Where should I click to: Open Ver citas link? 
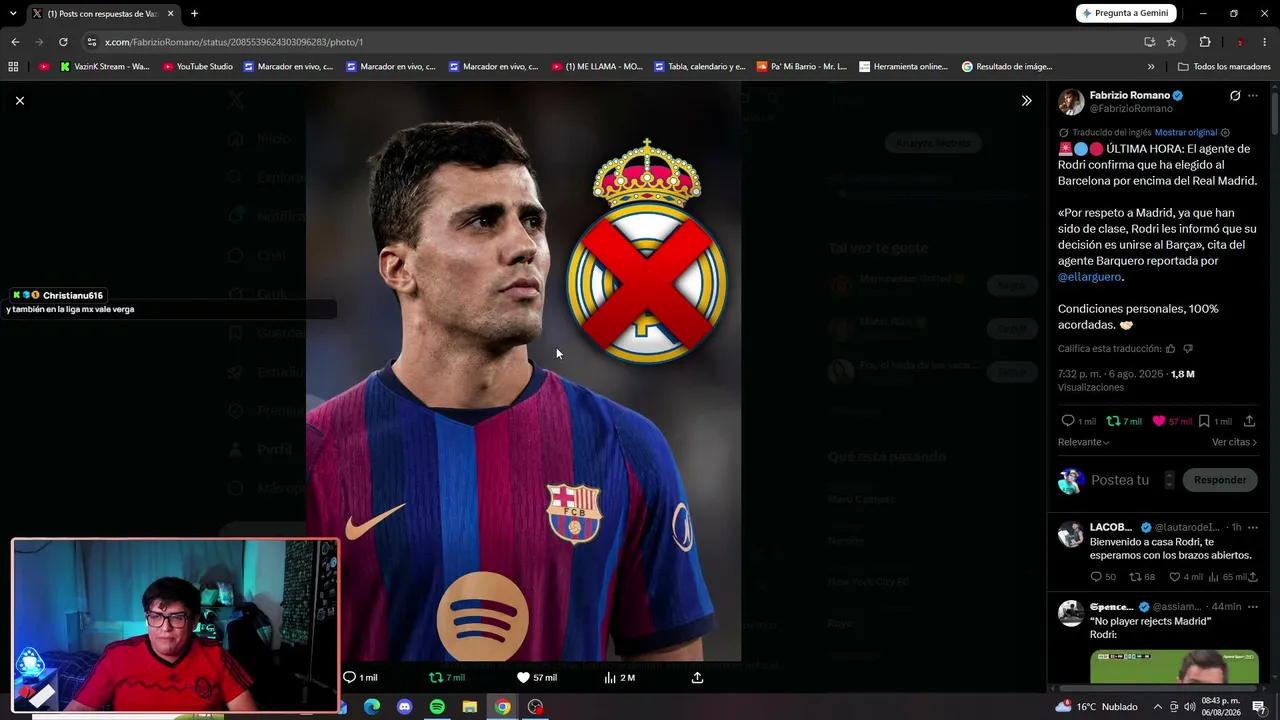click(x=1234, y=442)
